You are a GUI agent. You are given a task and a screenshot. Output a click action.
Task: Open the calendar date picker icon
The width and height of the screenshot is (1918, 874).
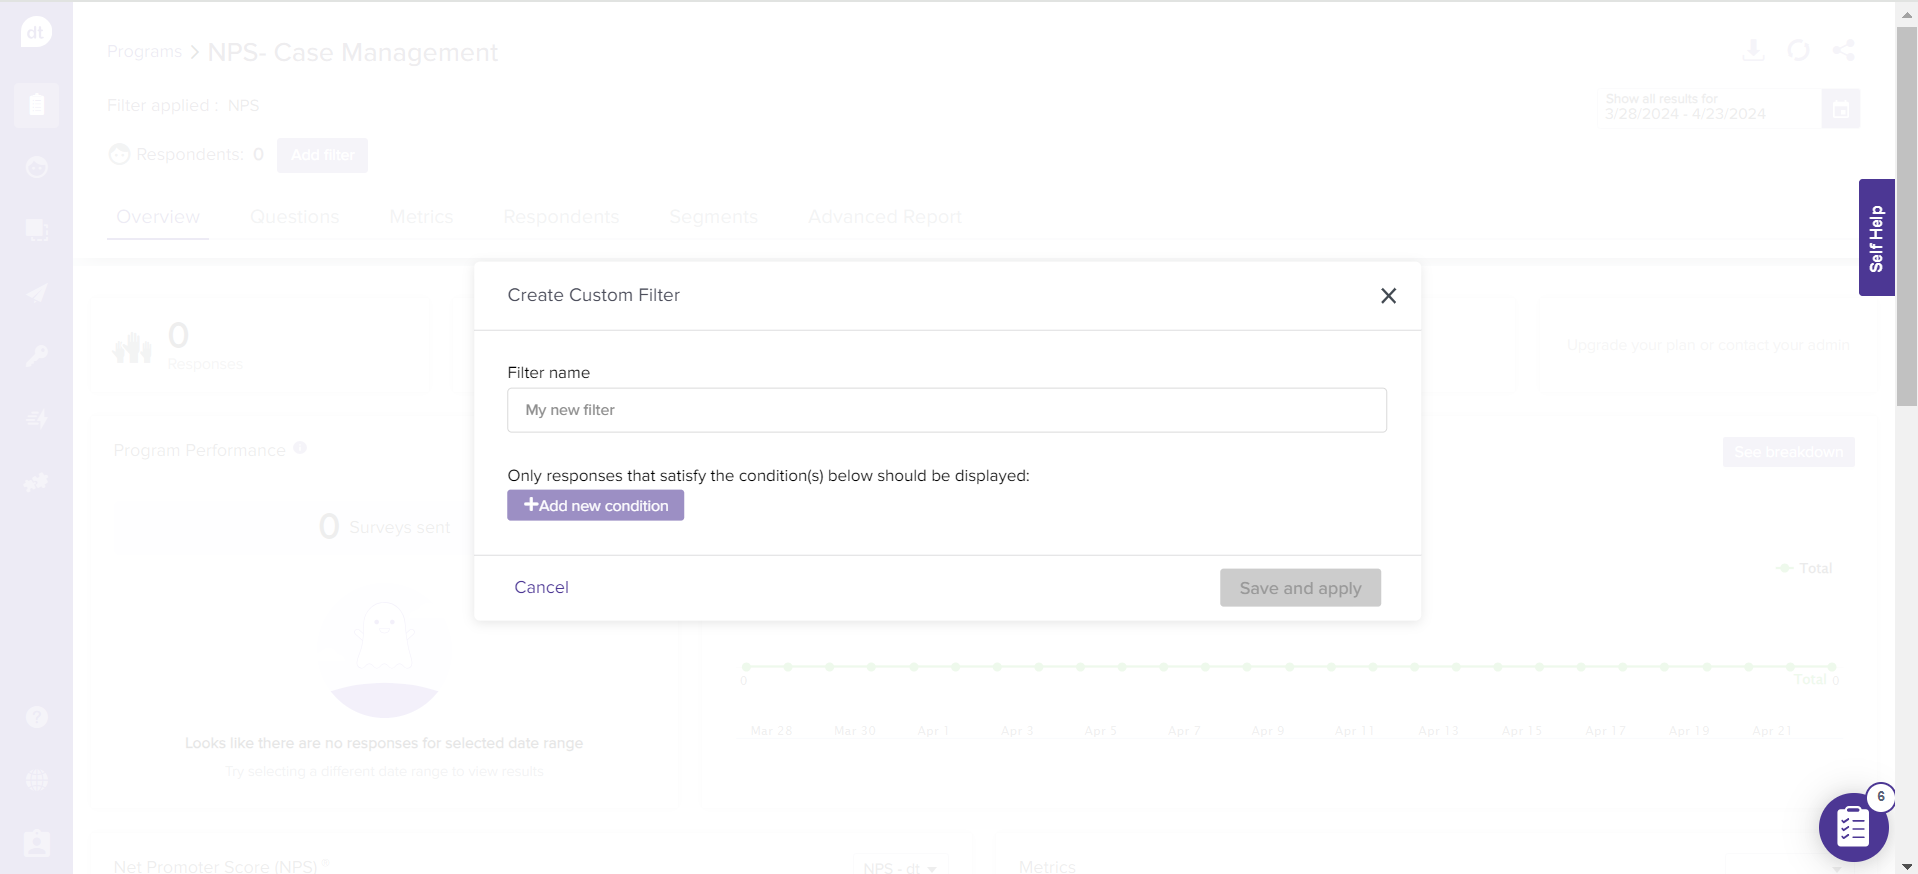tap(1840, 109)
